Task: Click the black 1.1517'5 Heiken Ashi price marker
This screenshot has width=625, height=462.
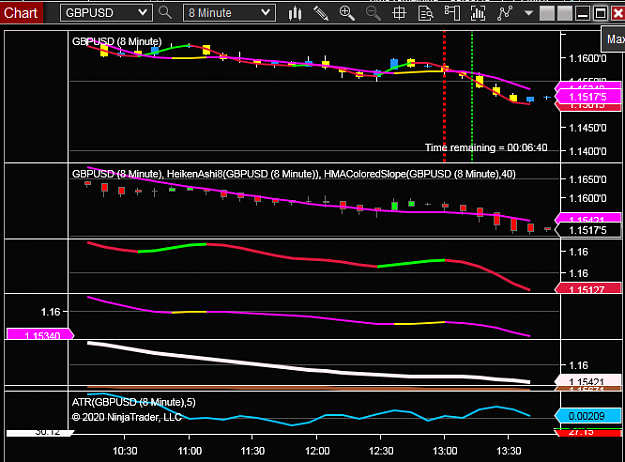Action: coord(588,230)
